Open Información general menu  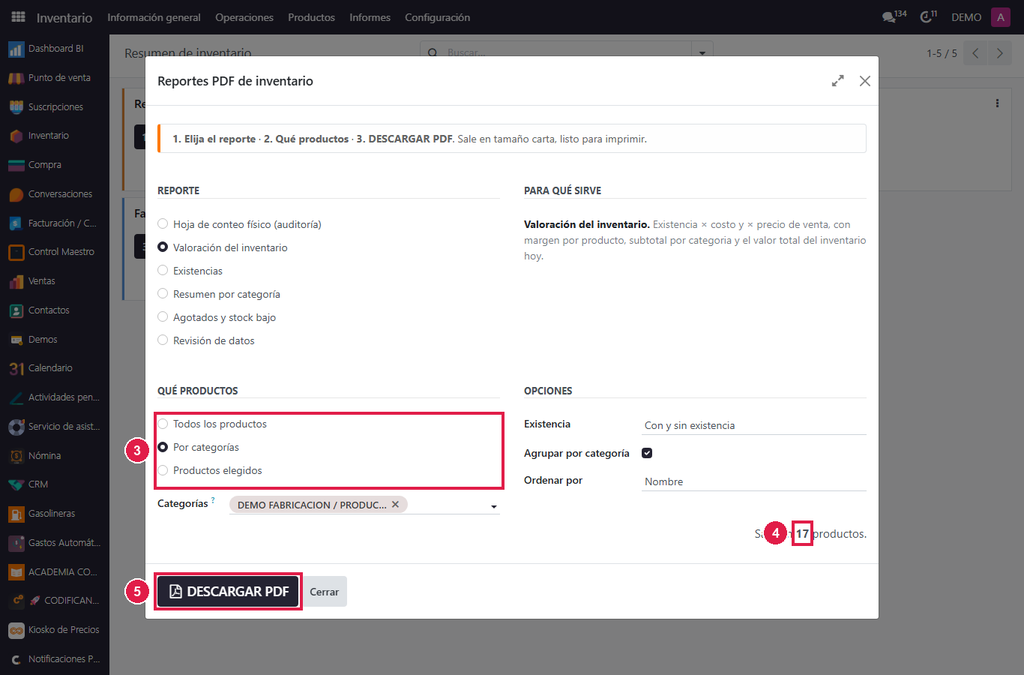point(154,17)
